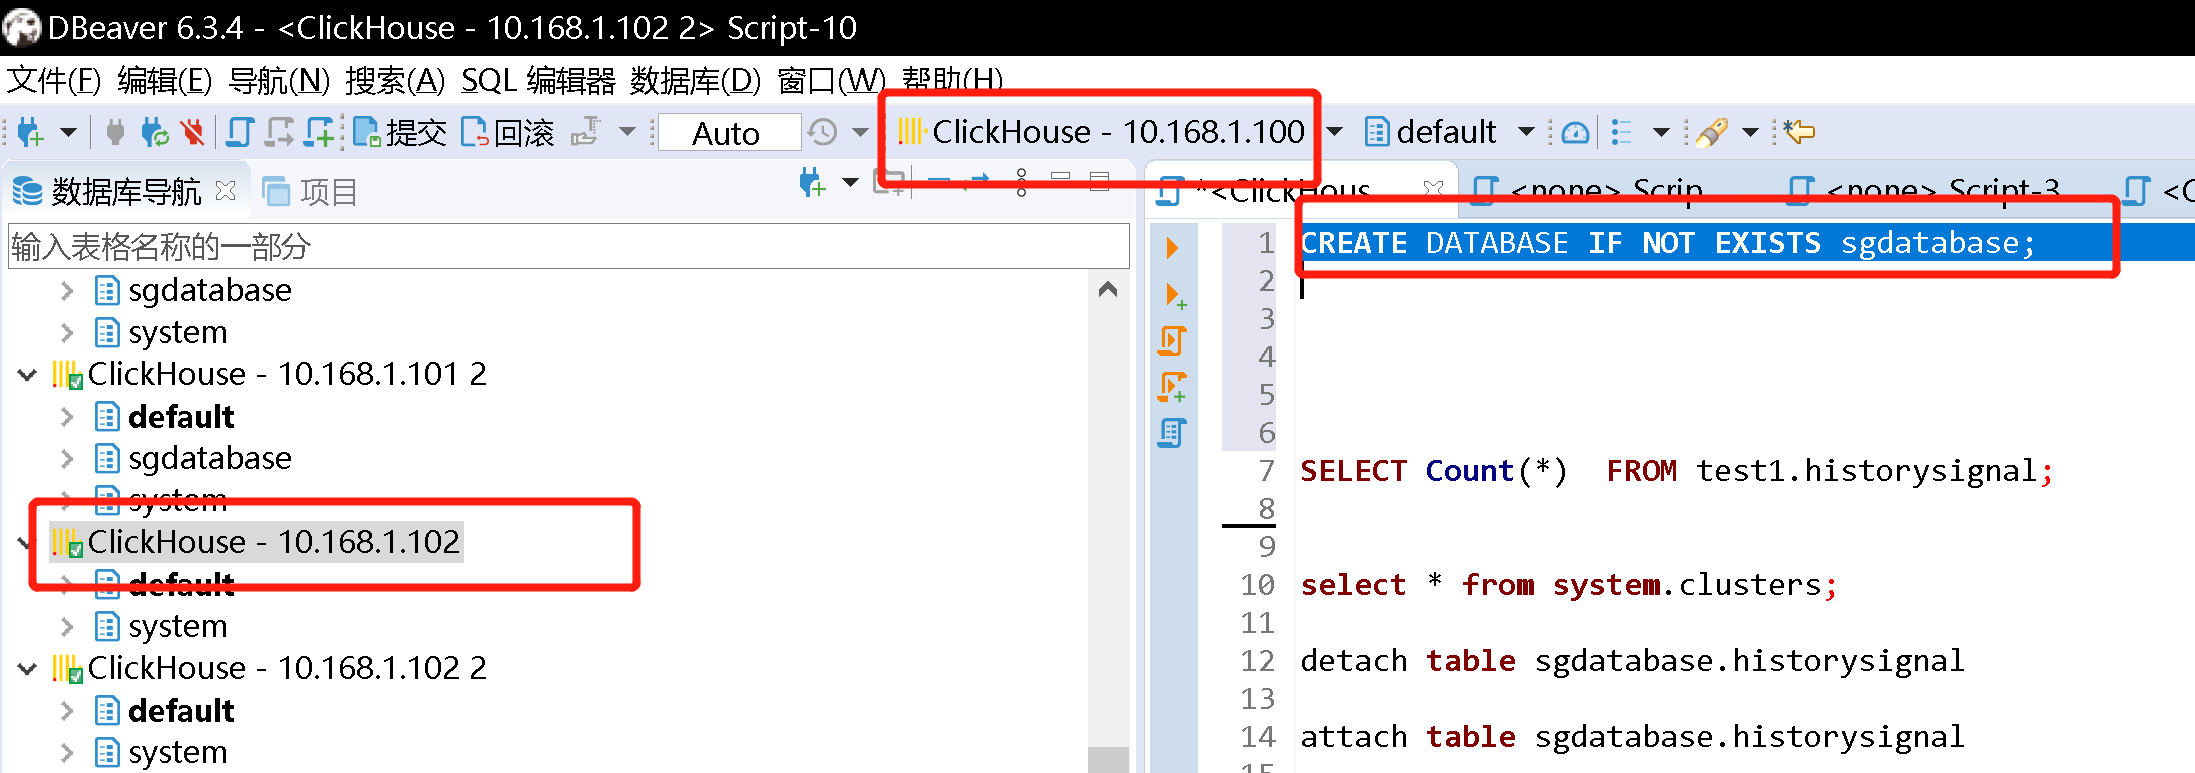Open the 数据库(D) menu
The image size is (2195, 773).
pyautogui.click(x=696, y=80)
